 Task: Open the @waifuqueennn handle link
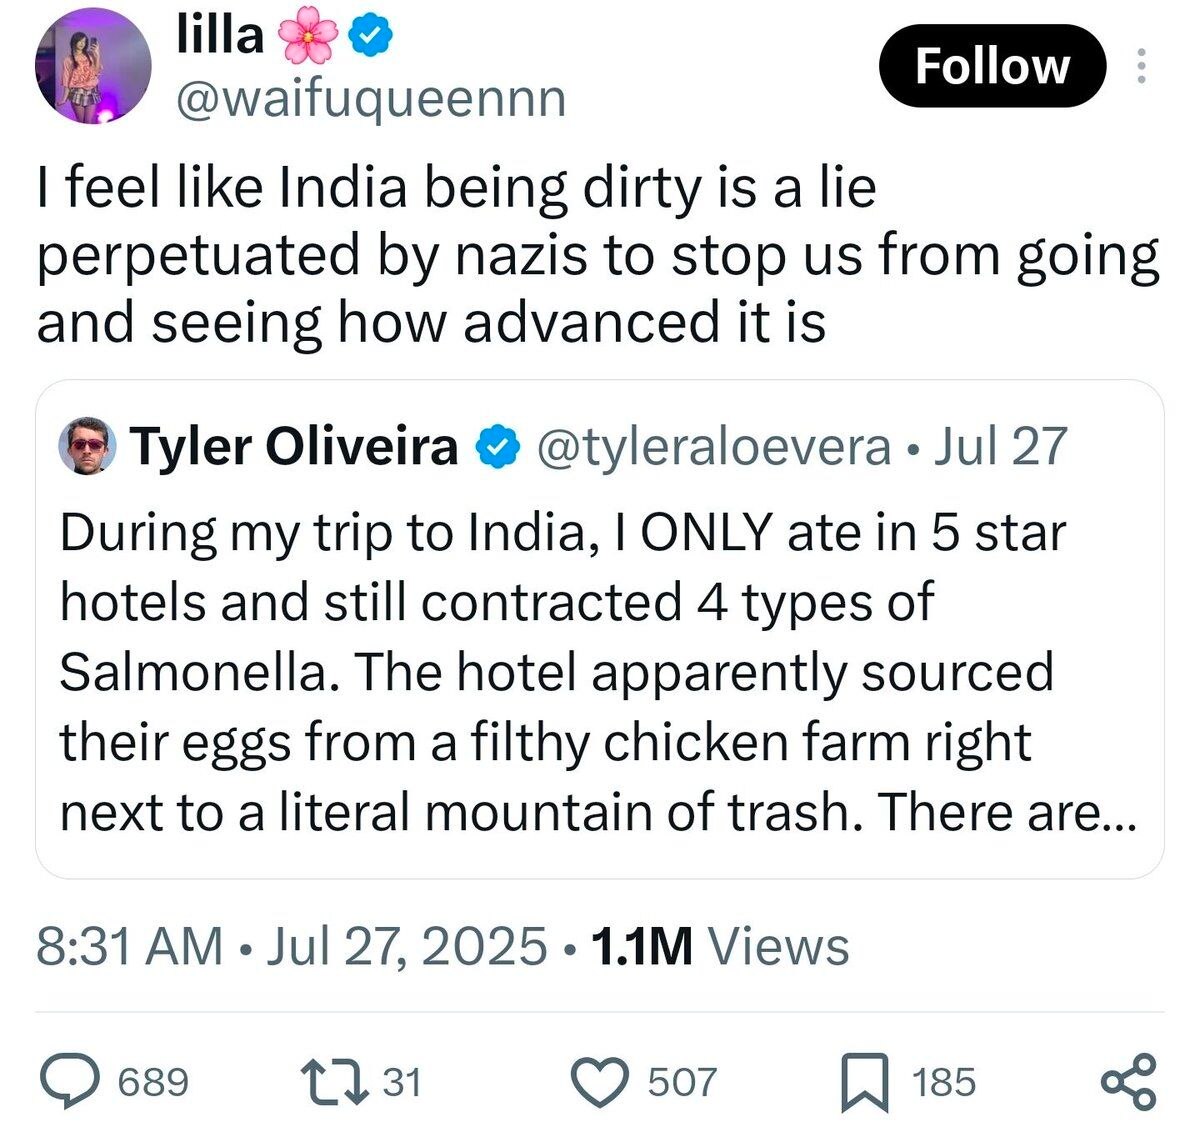370,98
